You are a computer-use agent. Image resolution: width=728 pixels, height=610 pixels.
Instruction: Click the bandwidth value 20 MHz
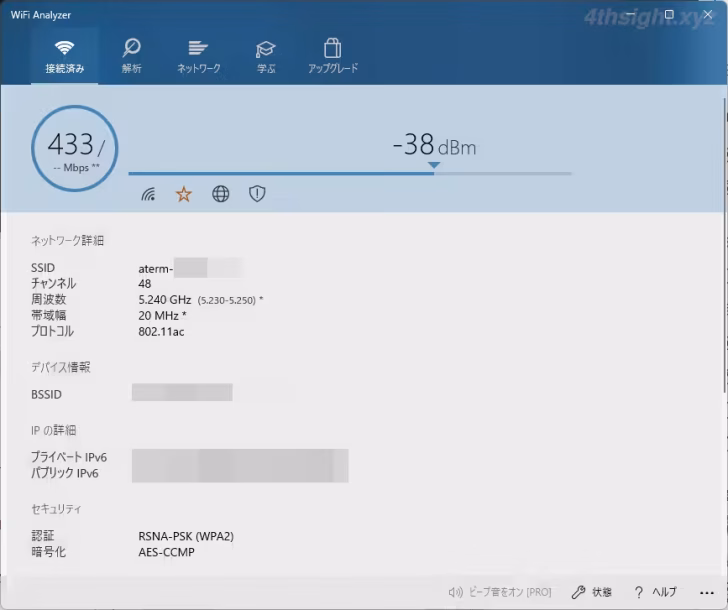point(159,316)
